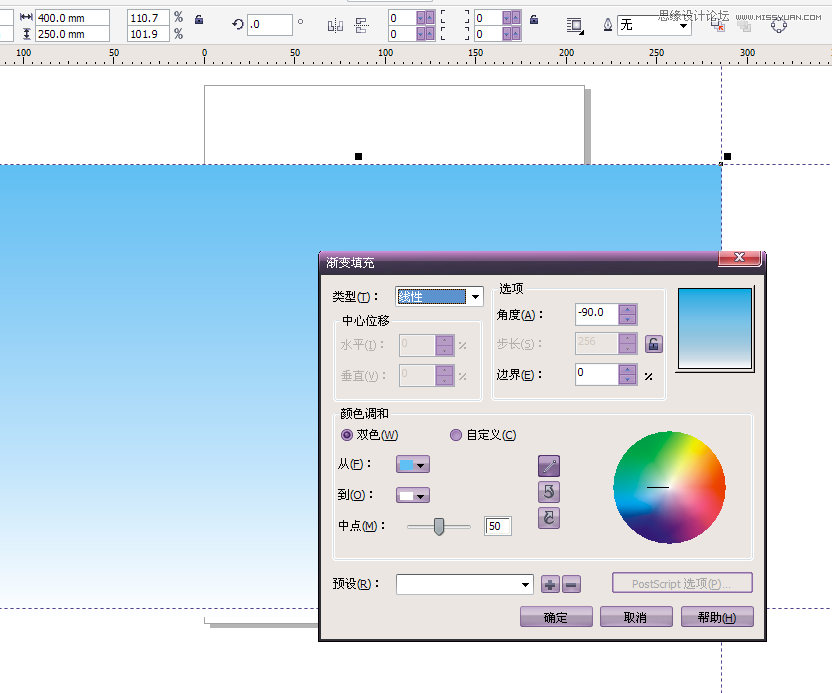Click the outline color droplet icon on property bar
This screenshot has height=693, width=832.
[607, 25]
